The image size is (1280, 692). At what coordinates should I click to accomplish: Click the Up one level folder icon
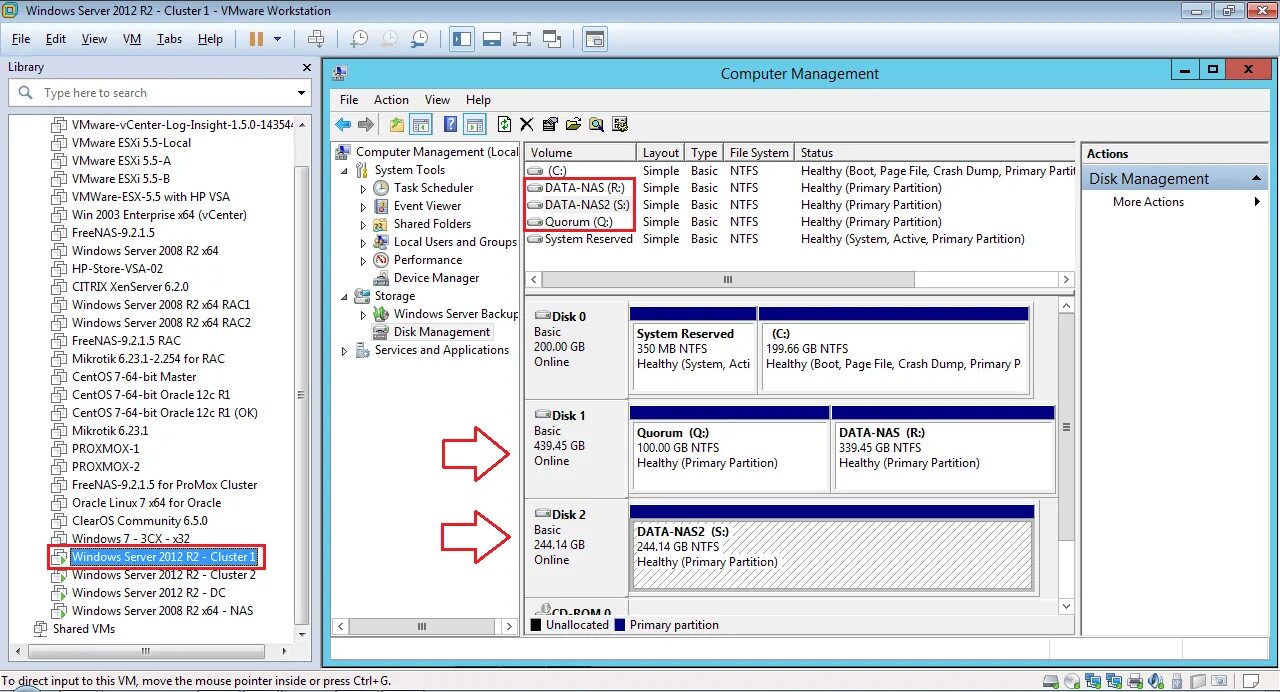pos(397,124)
